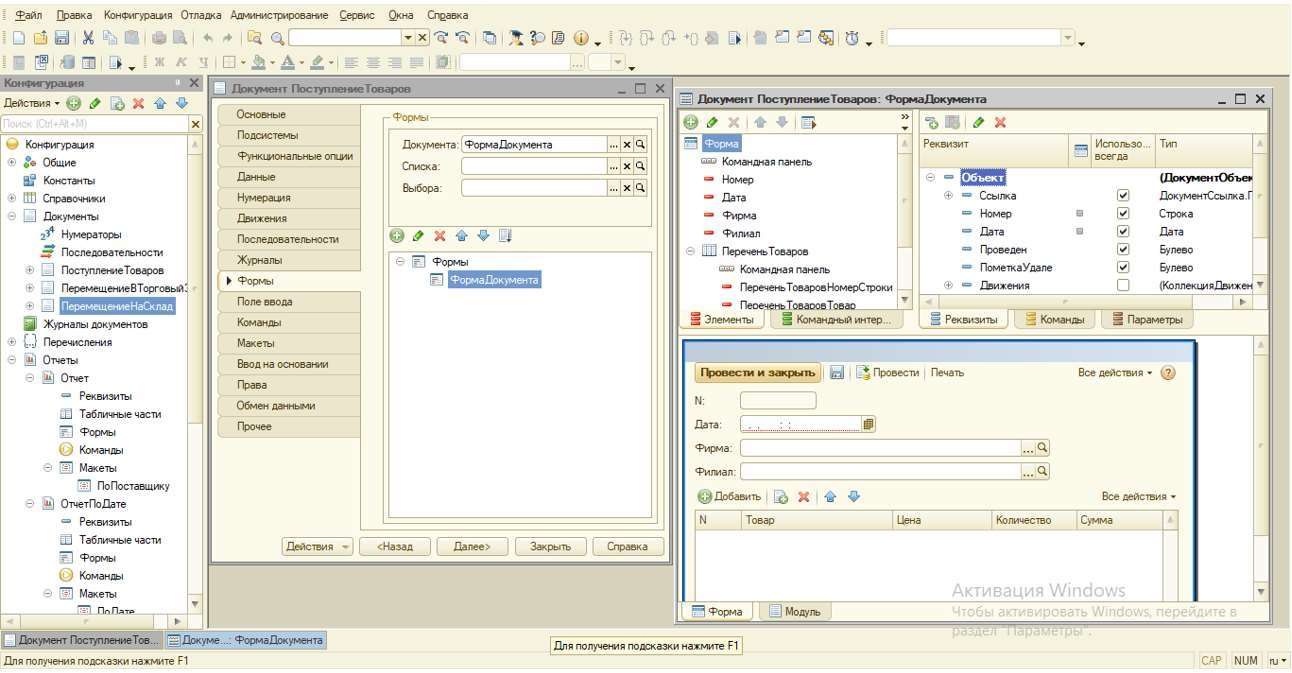Enable the 'Использовать всегда' checkbox for Движения

coord(1123,286)
